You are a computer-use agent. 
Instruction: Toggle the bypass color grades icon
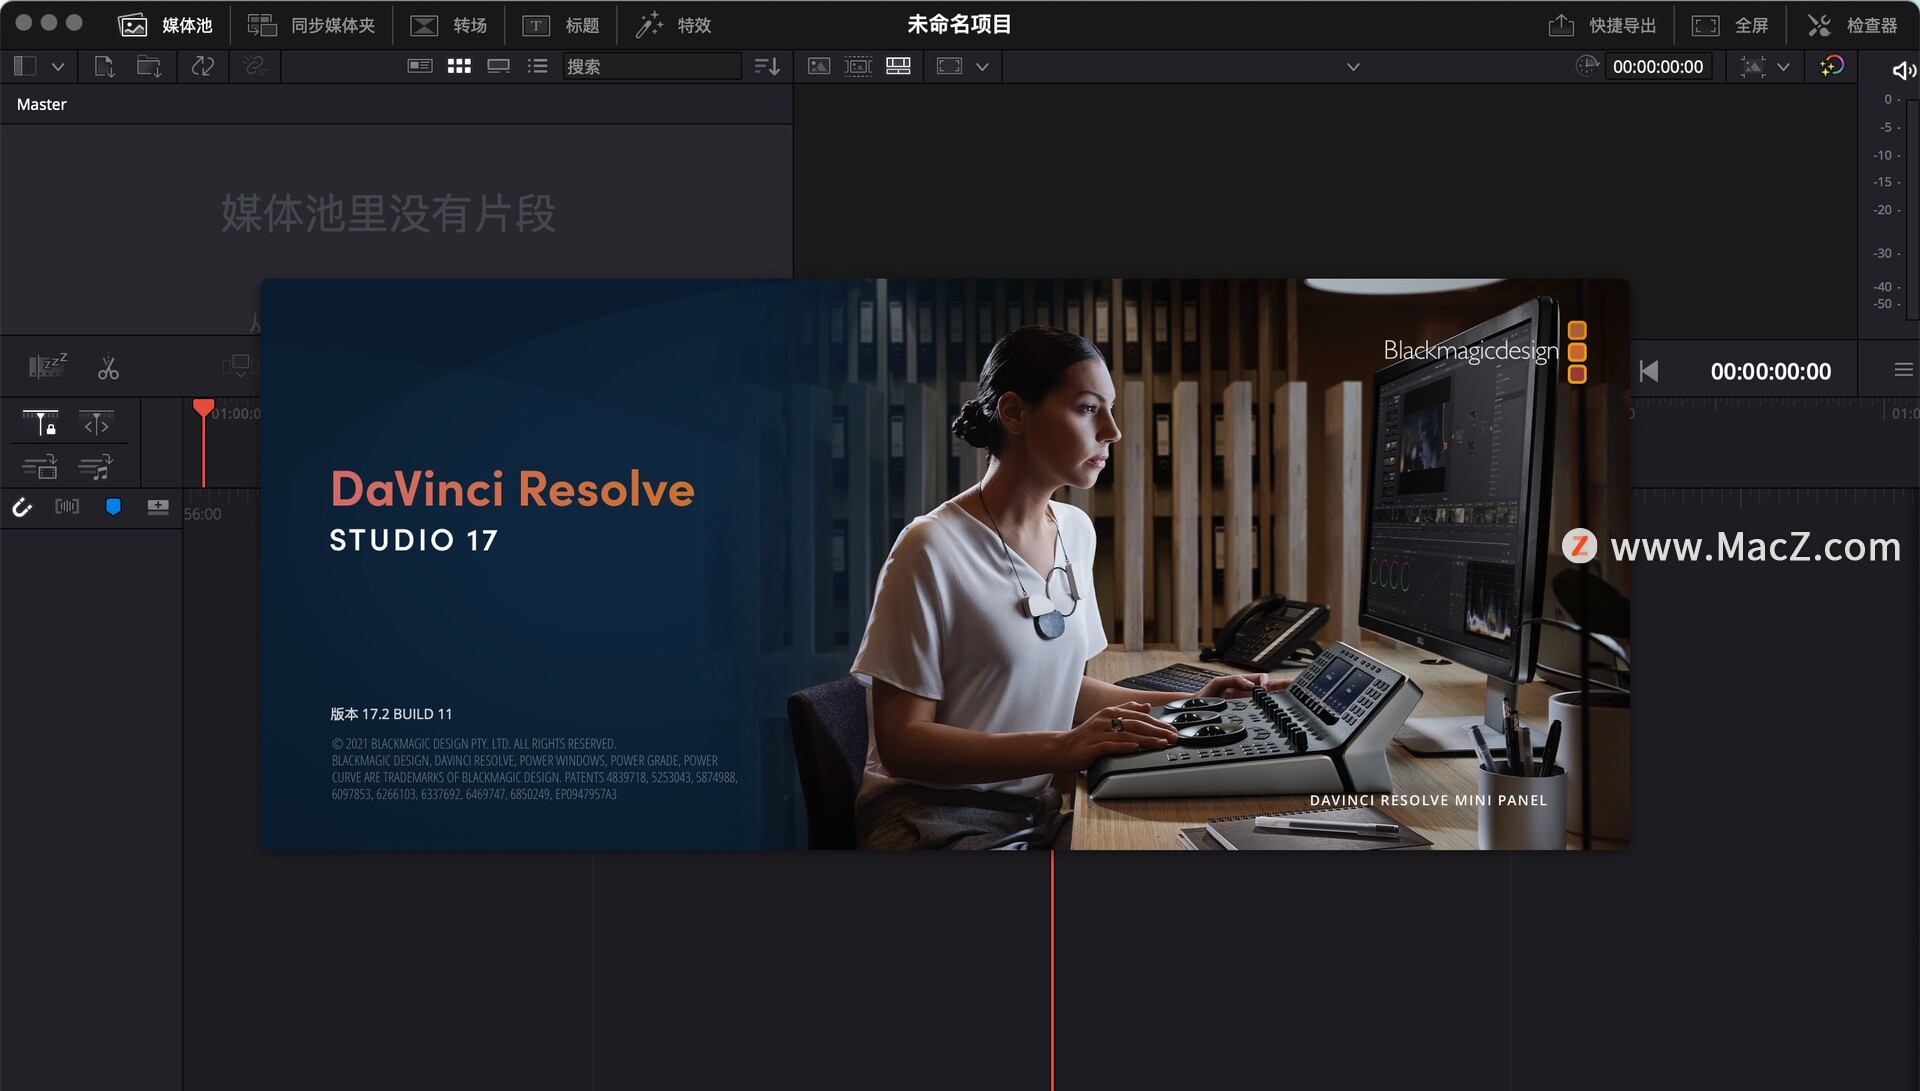coord(1832,66)
